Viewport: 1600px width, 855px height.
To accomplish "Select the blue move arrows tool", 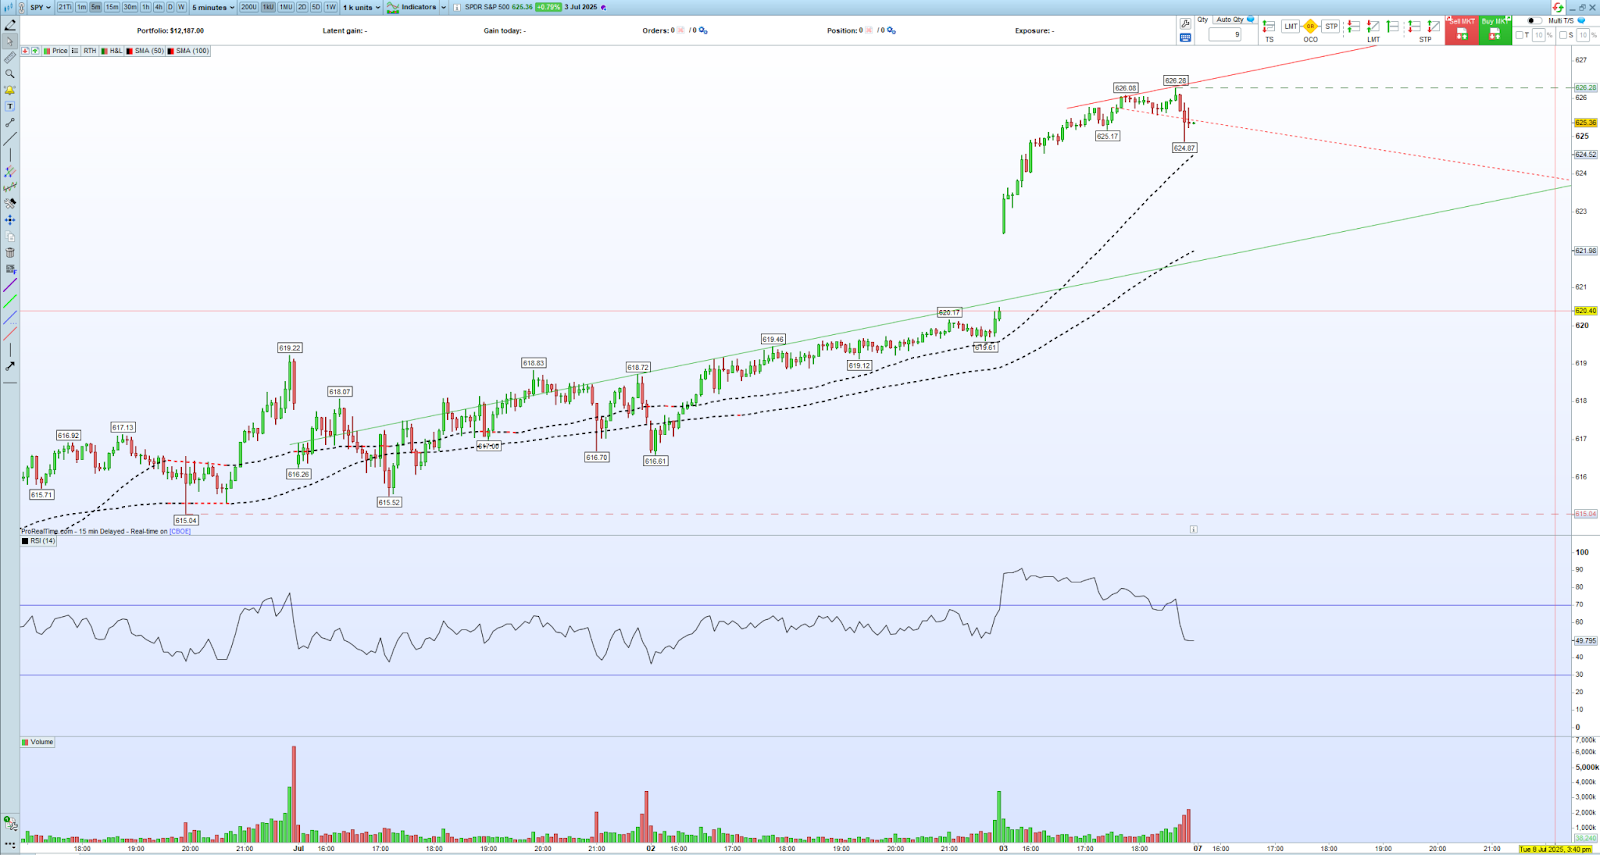I will (10, 220).
